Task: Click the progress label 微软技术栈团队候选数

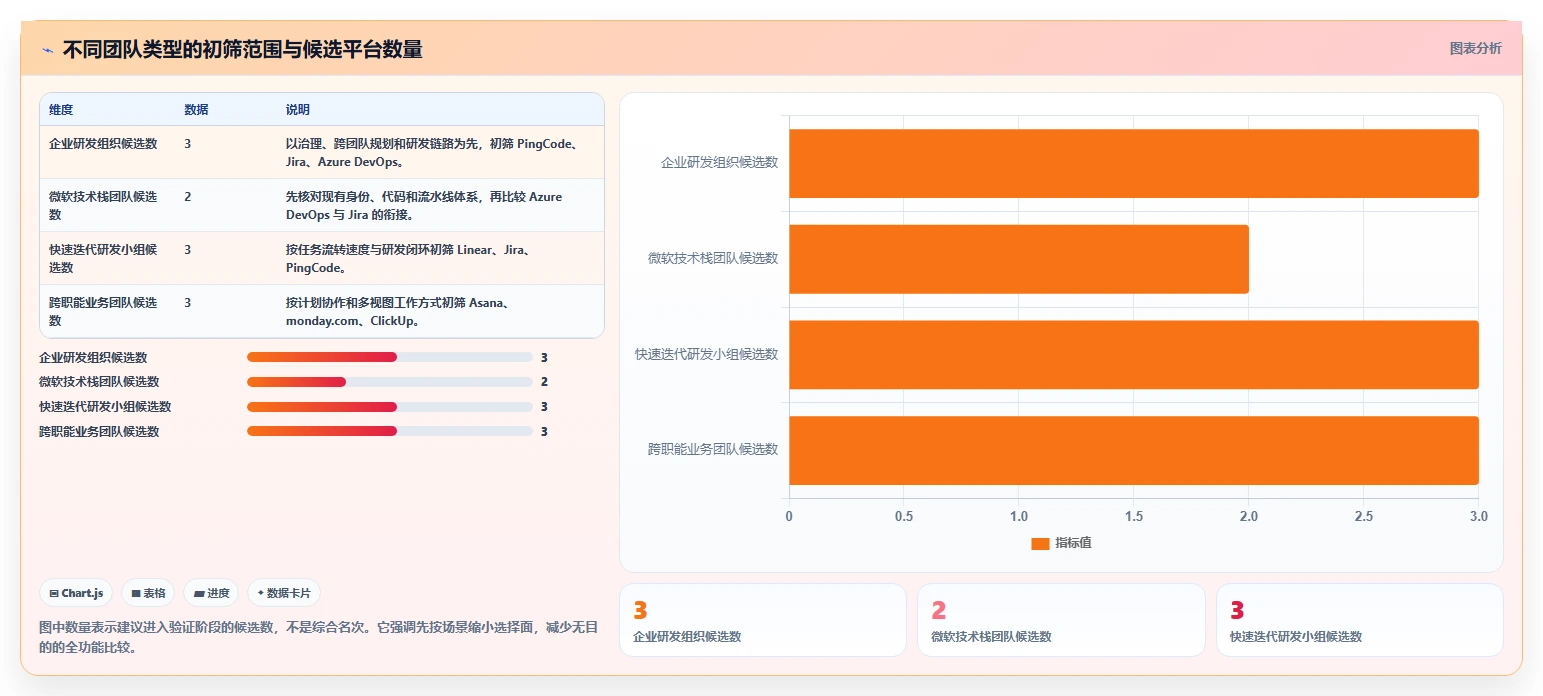Action: coord(99,382)
